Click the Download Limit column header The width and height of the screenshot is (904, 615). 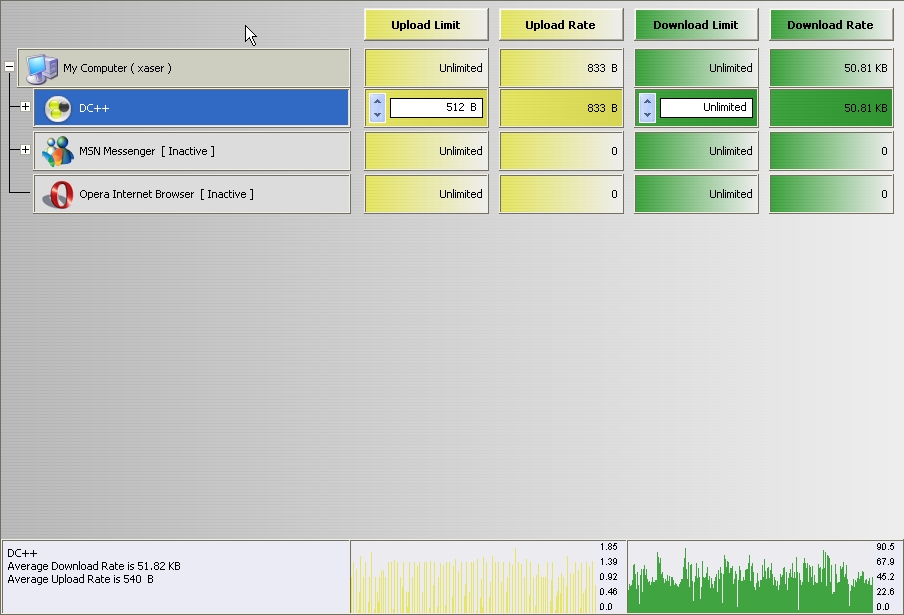click(x=696, y=25)
